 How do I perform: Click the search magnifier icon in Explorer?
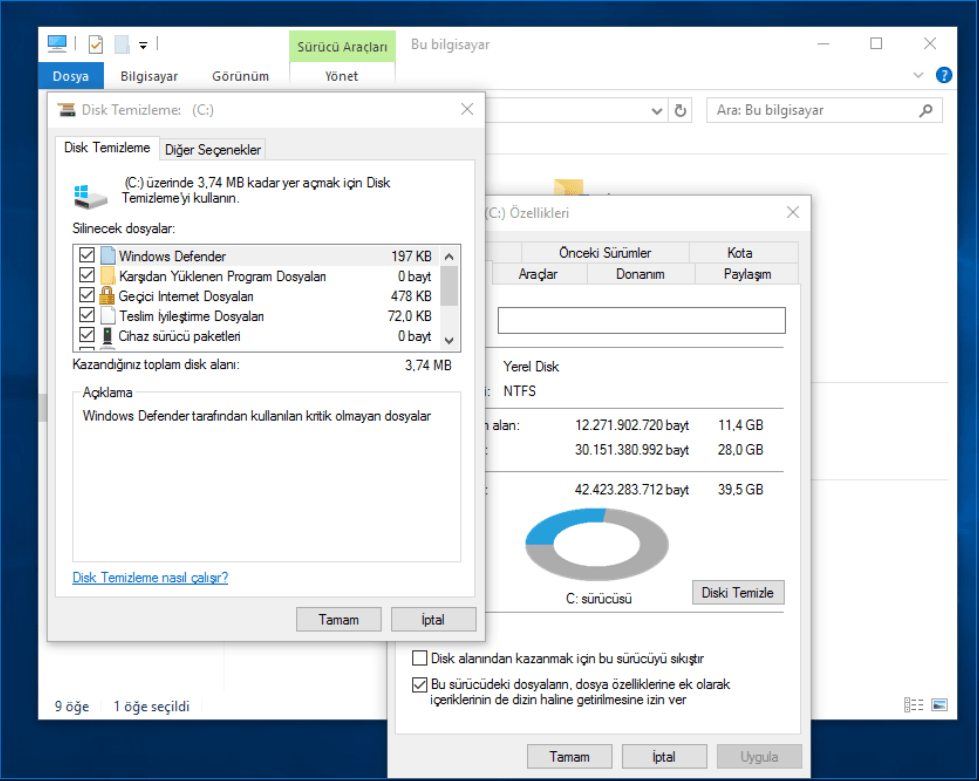pos(926,111)
